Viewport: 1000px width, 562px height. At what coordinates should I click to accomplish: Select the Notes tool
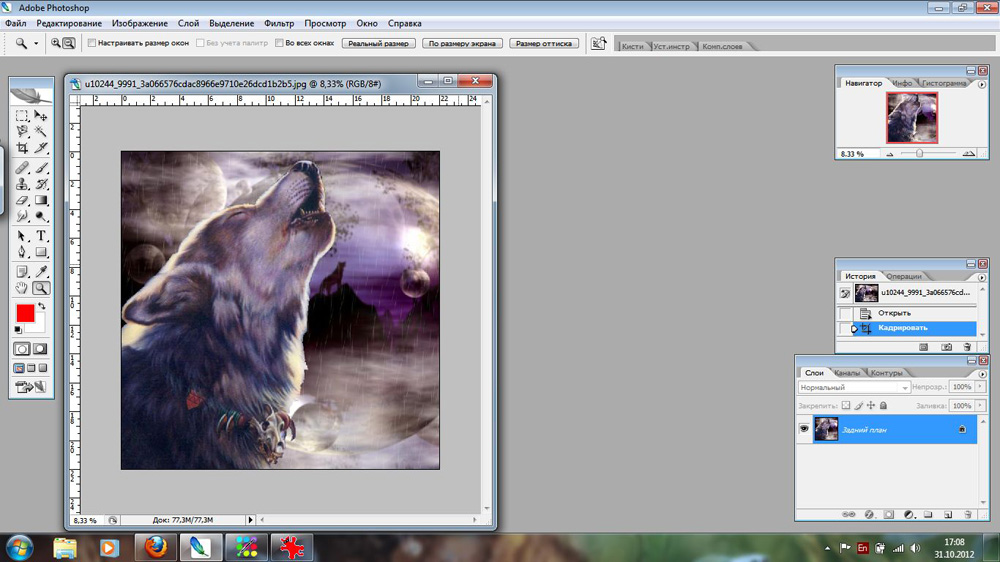pos(22,272)
